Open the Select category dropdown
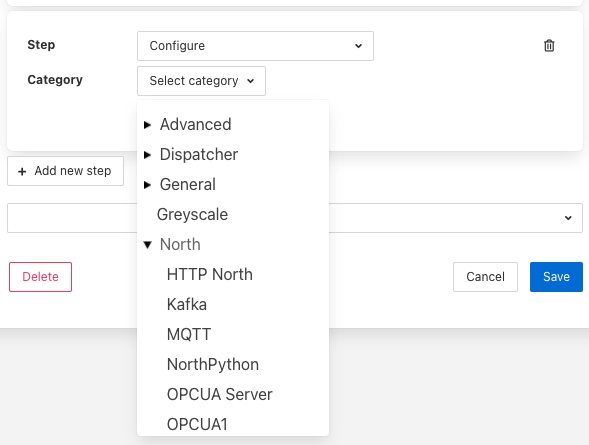 click(201, 81)
